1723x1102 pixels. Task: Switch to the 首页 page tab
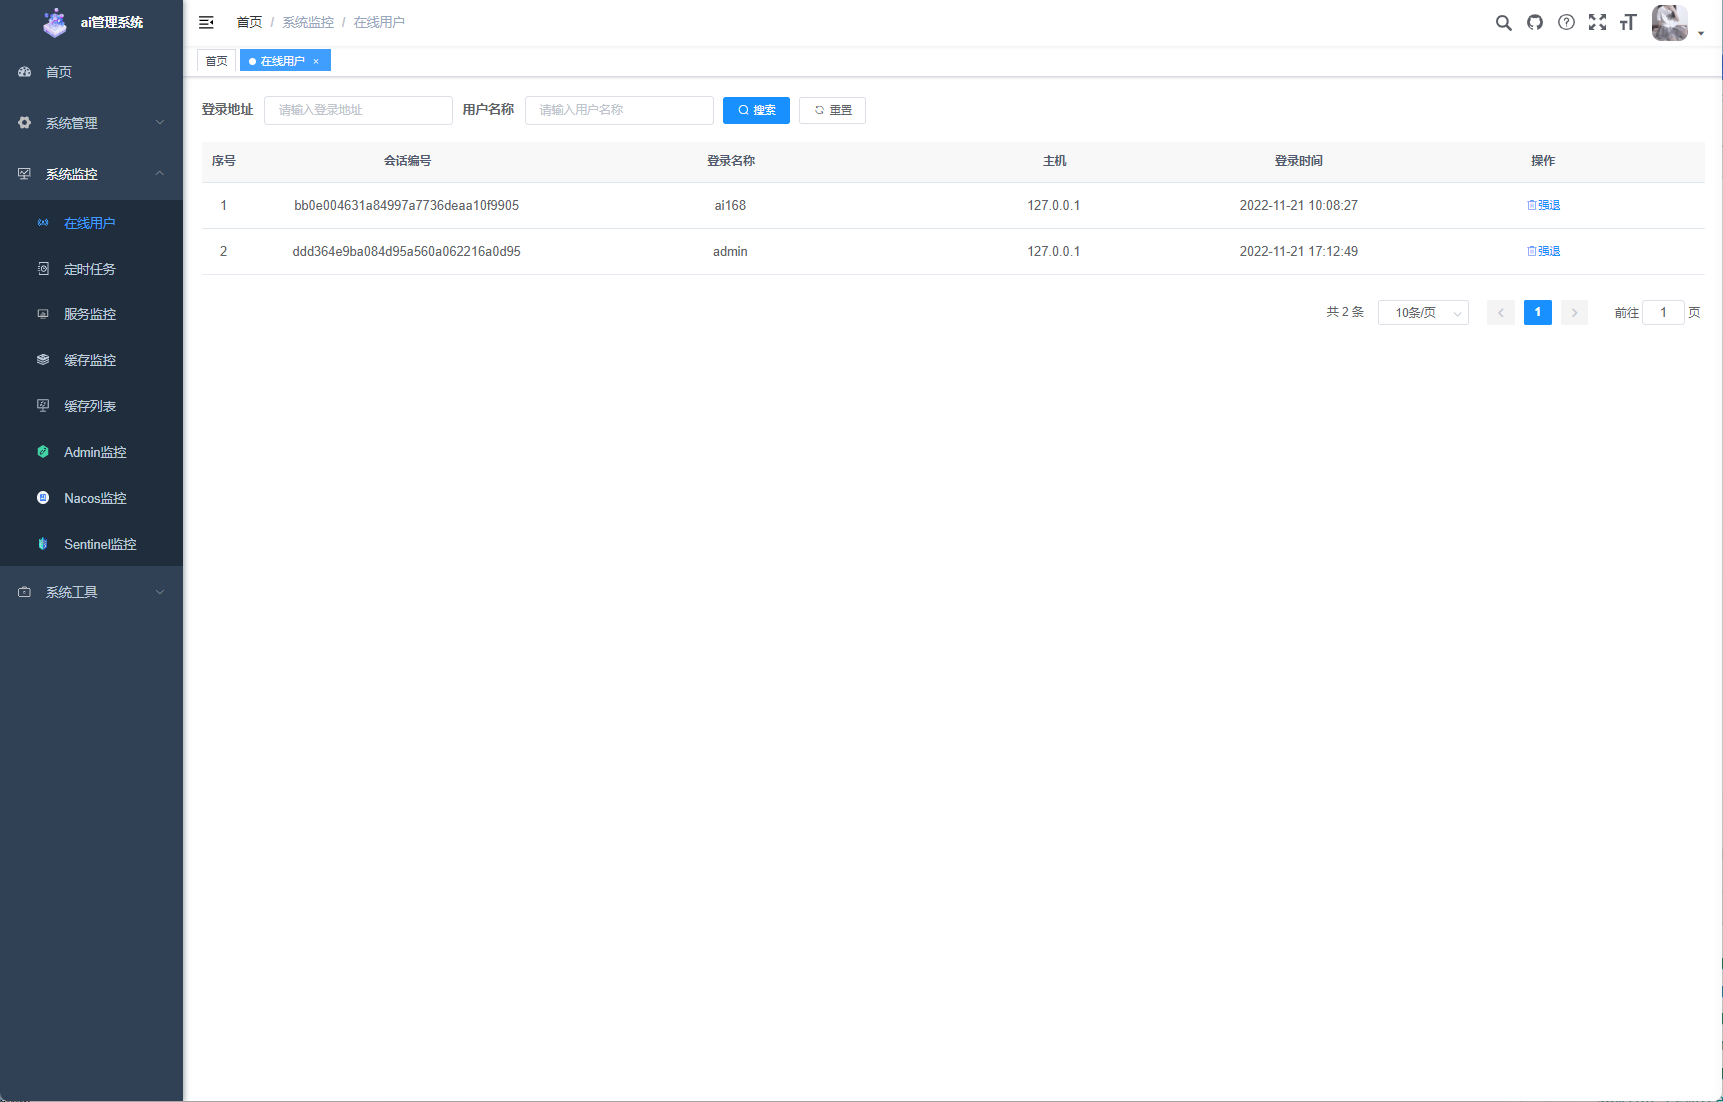click(216, 61)
